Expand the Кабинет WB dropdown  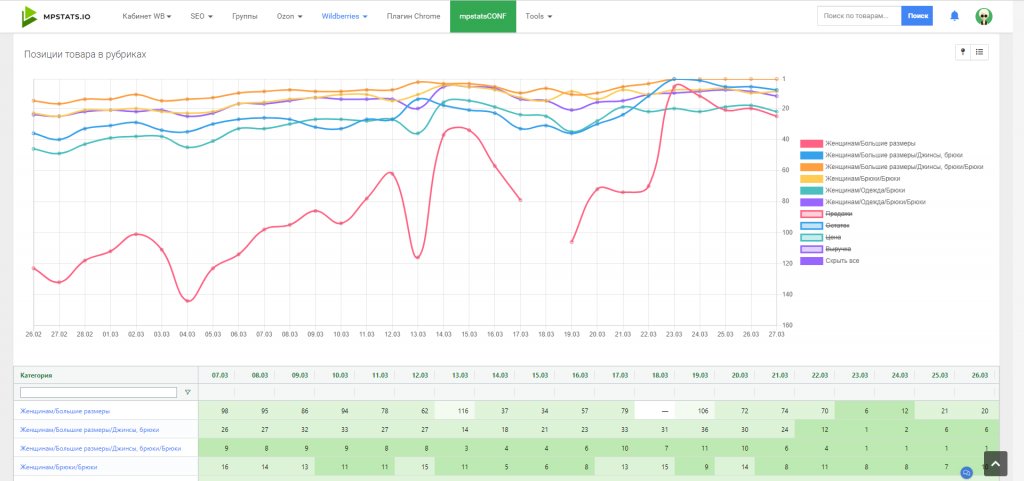[x=146, y=17]
